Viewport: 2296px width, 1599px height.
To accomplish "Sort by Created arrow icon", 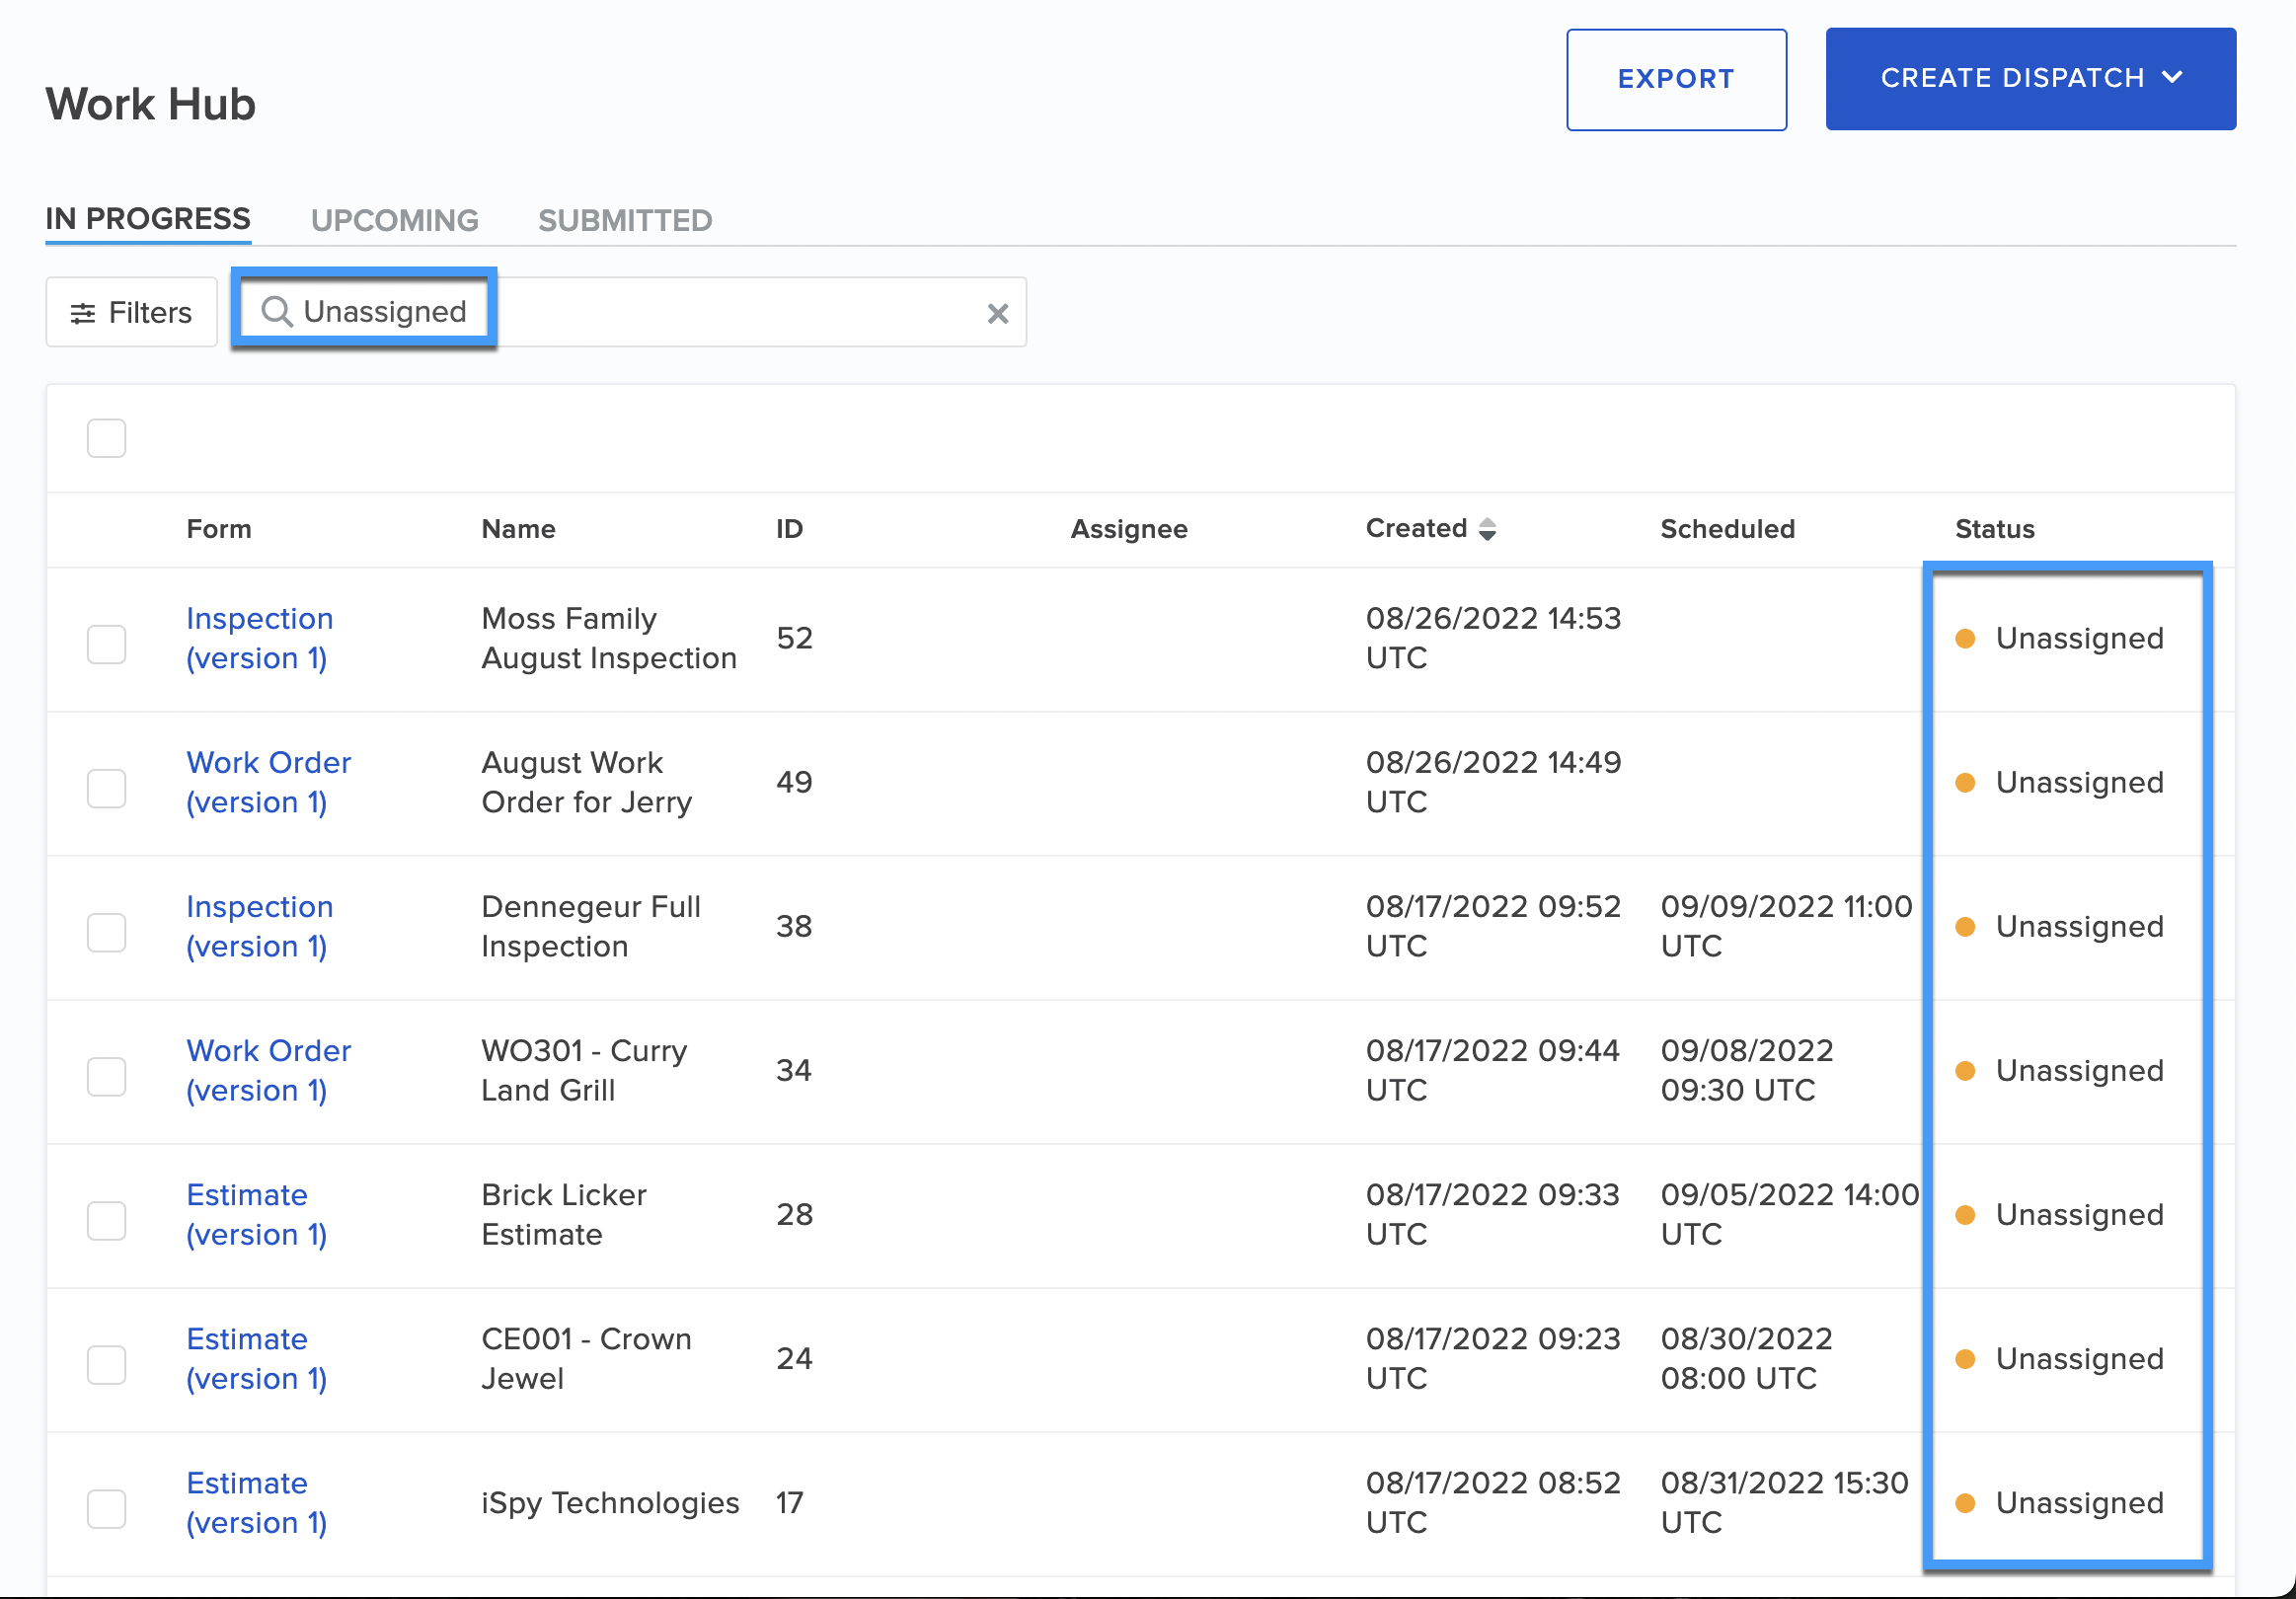I will pyautogui.click(x=1488, y=529).
